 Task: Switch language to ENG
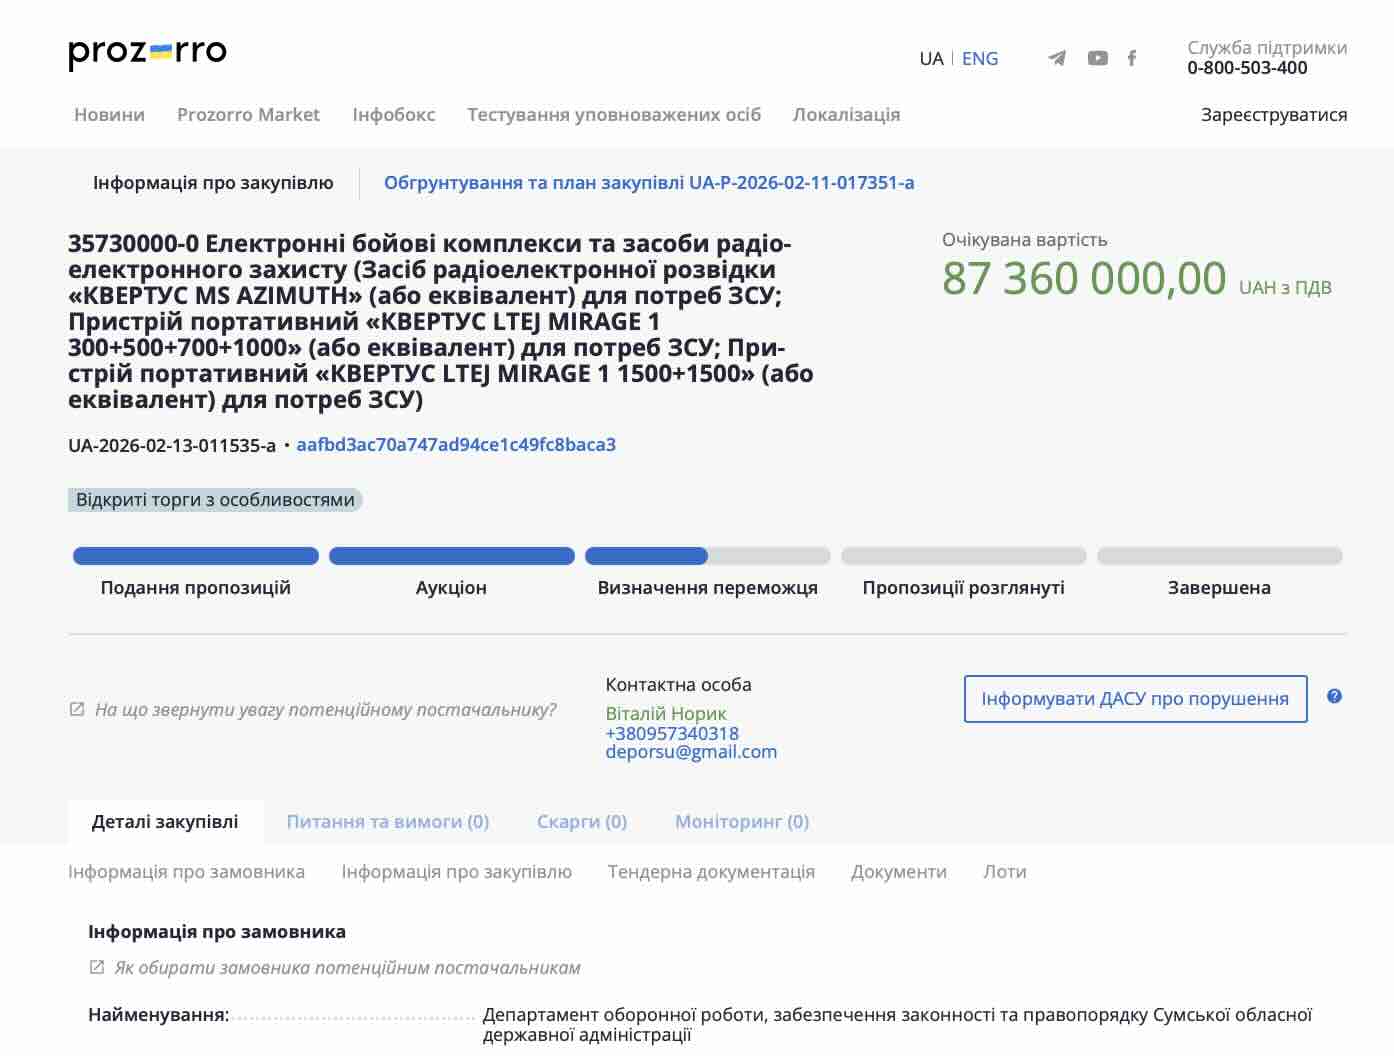tap(979, 58)
